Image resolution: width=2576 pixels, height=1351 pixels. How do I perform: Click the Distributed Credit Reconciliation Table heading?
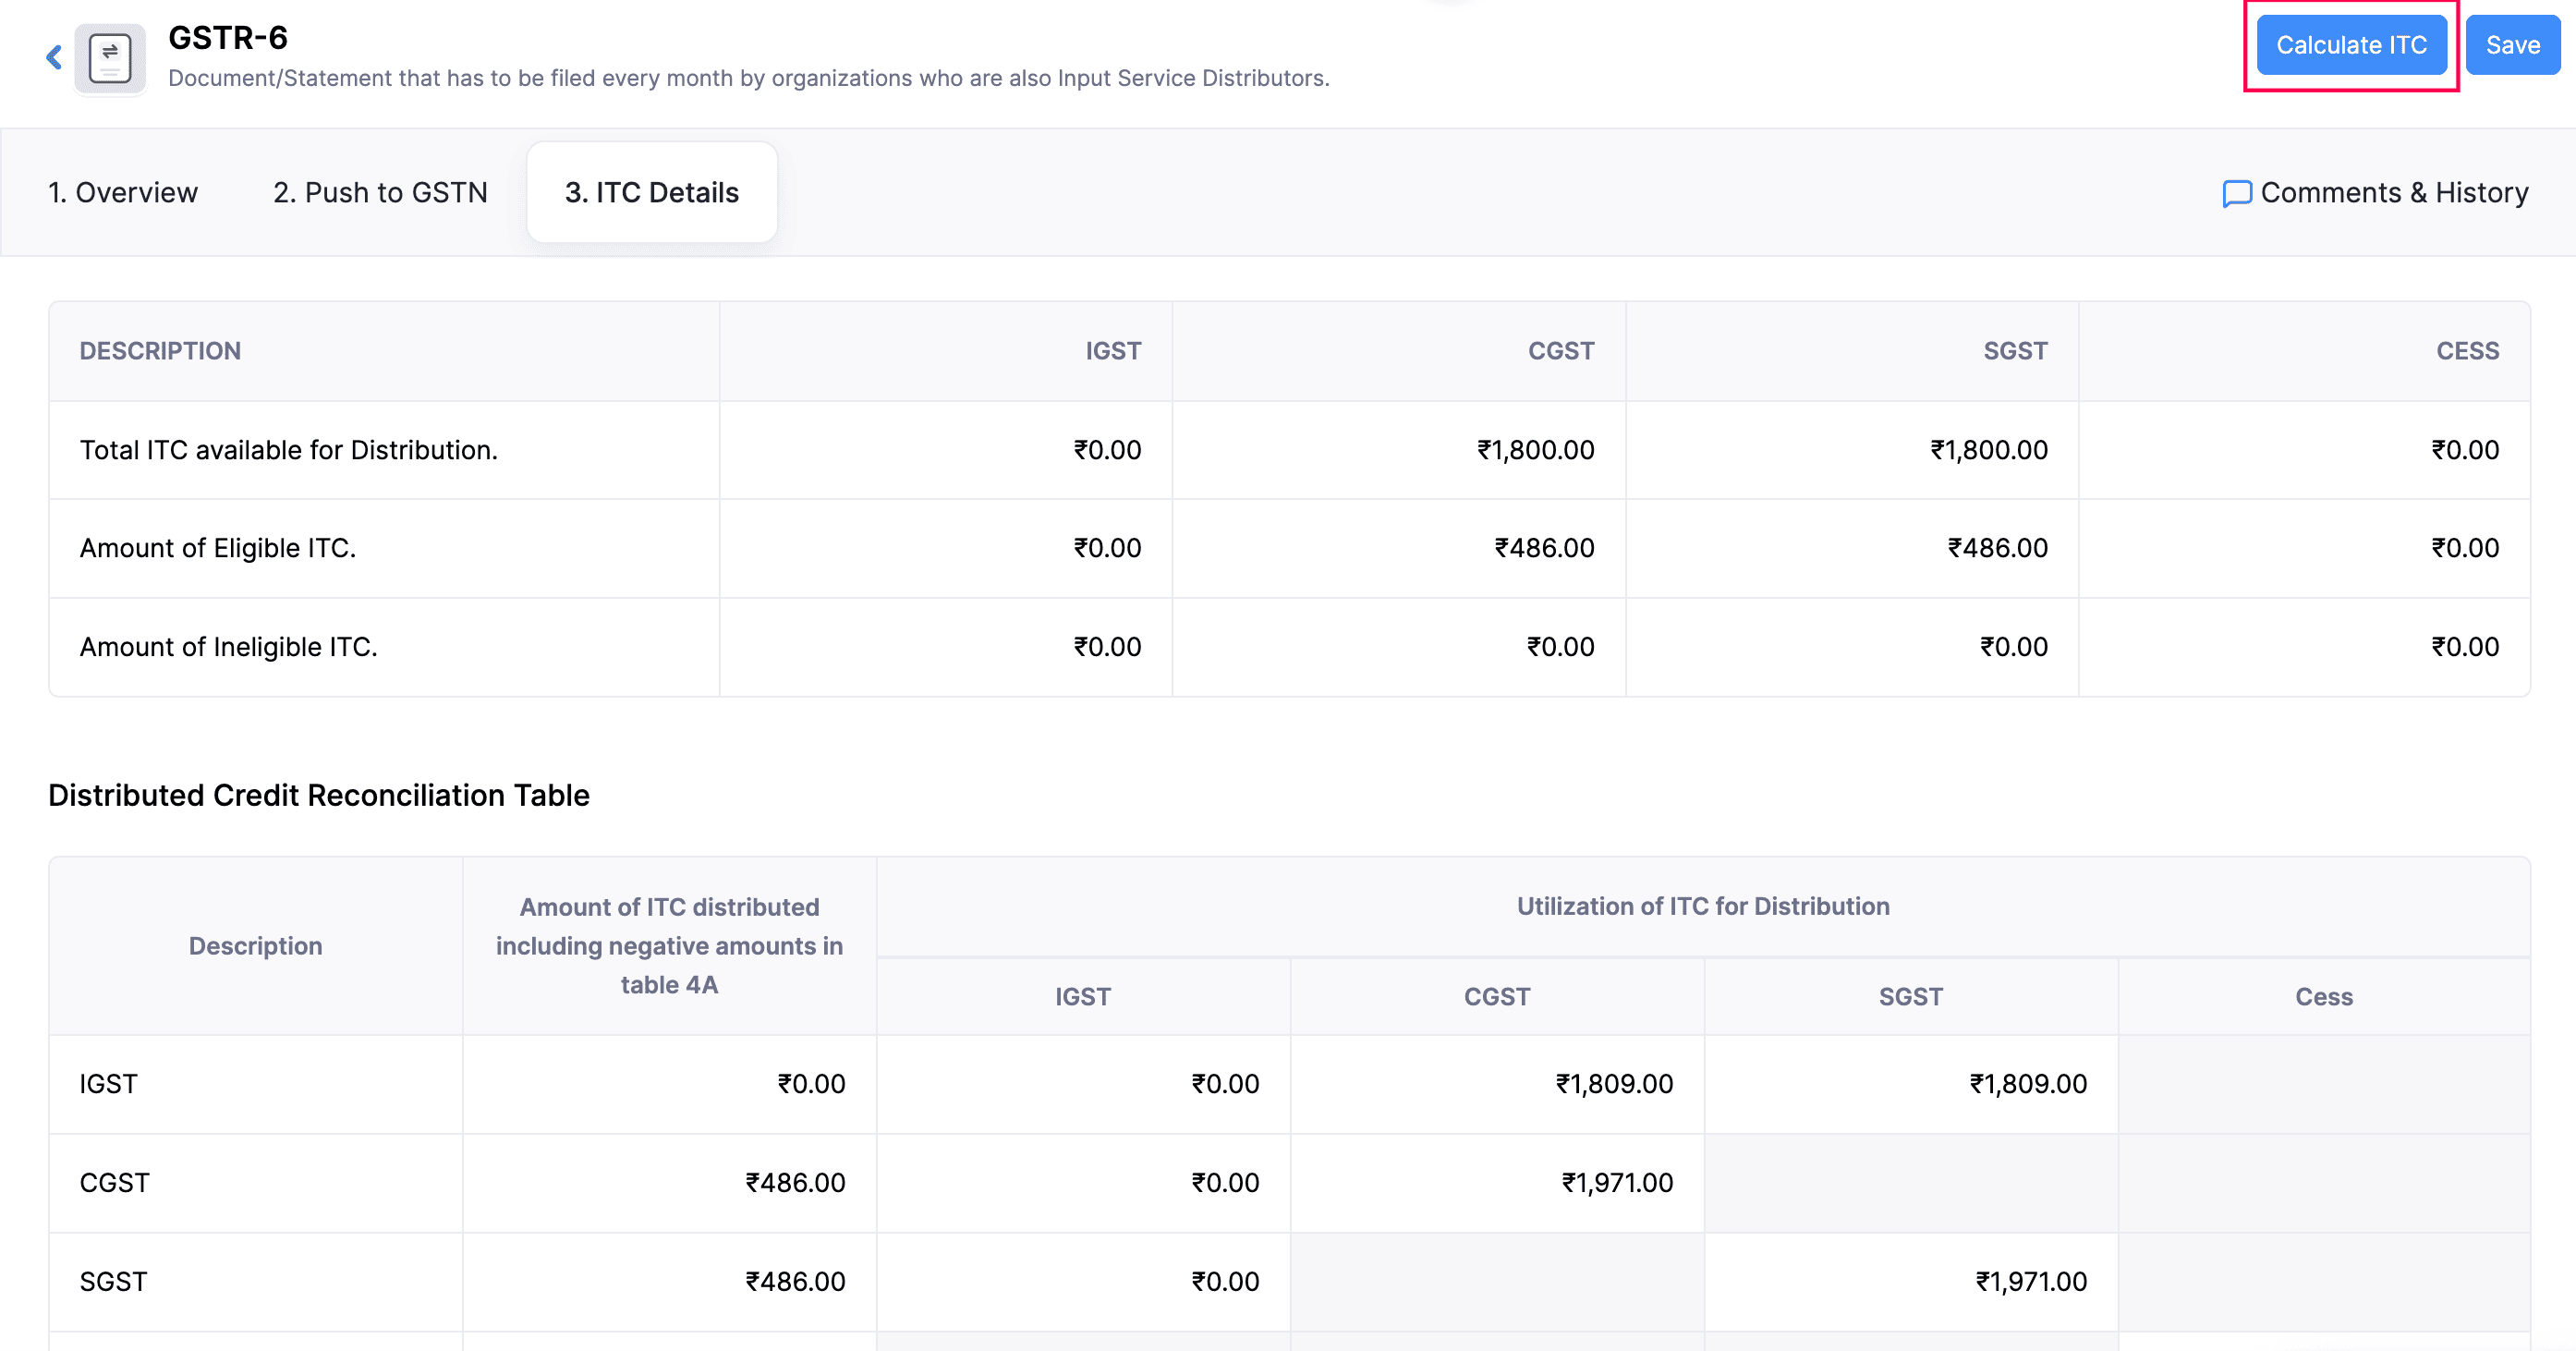tap(318, 795)
